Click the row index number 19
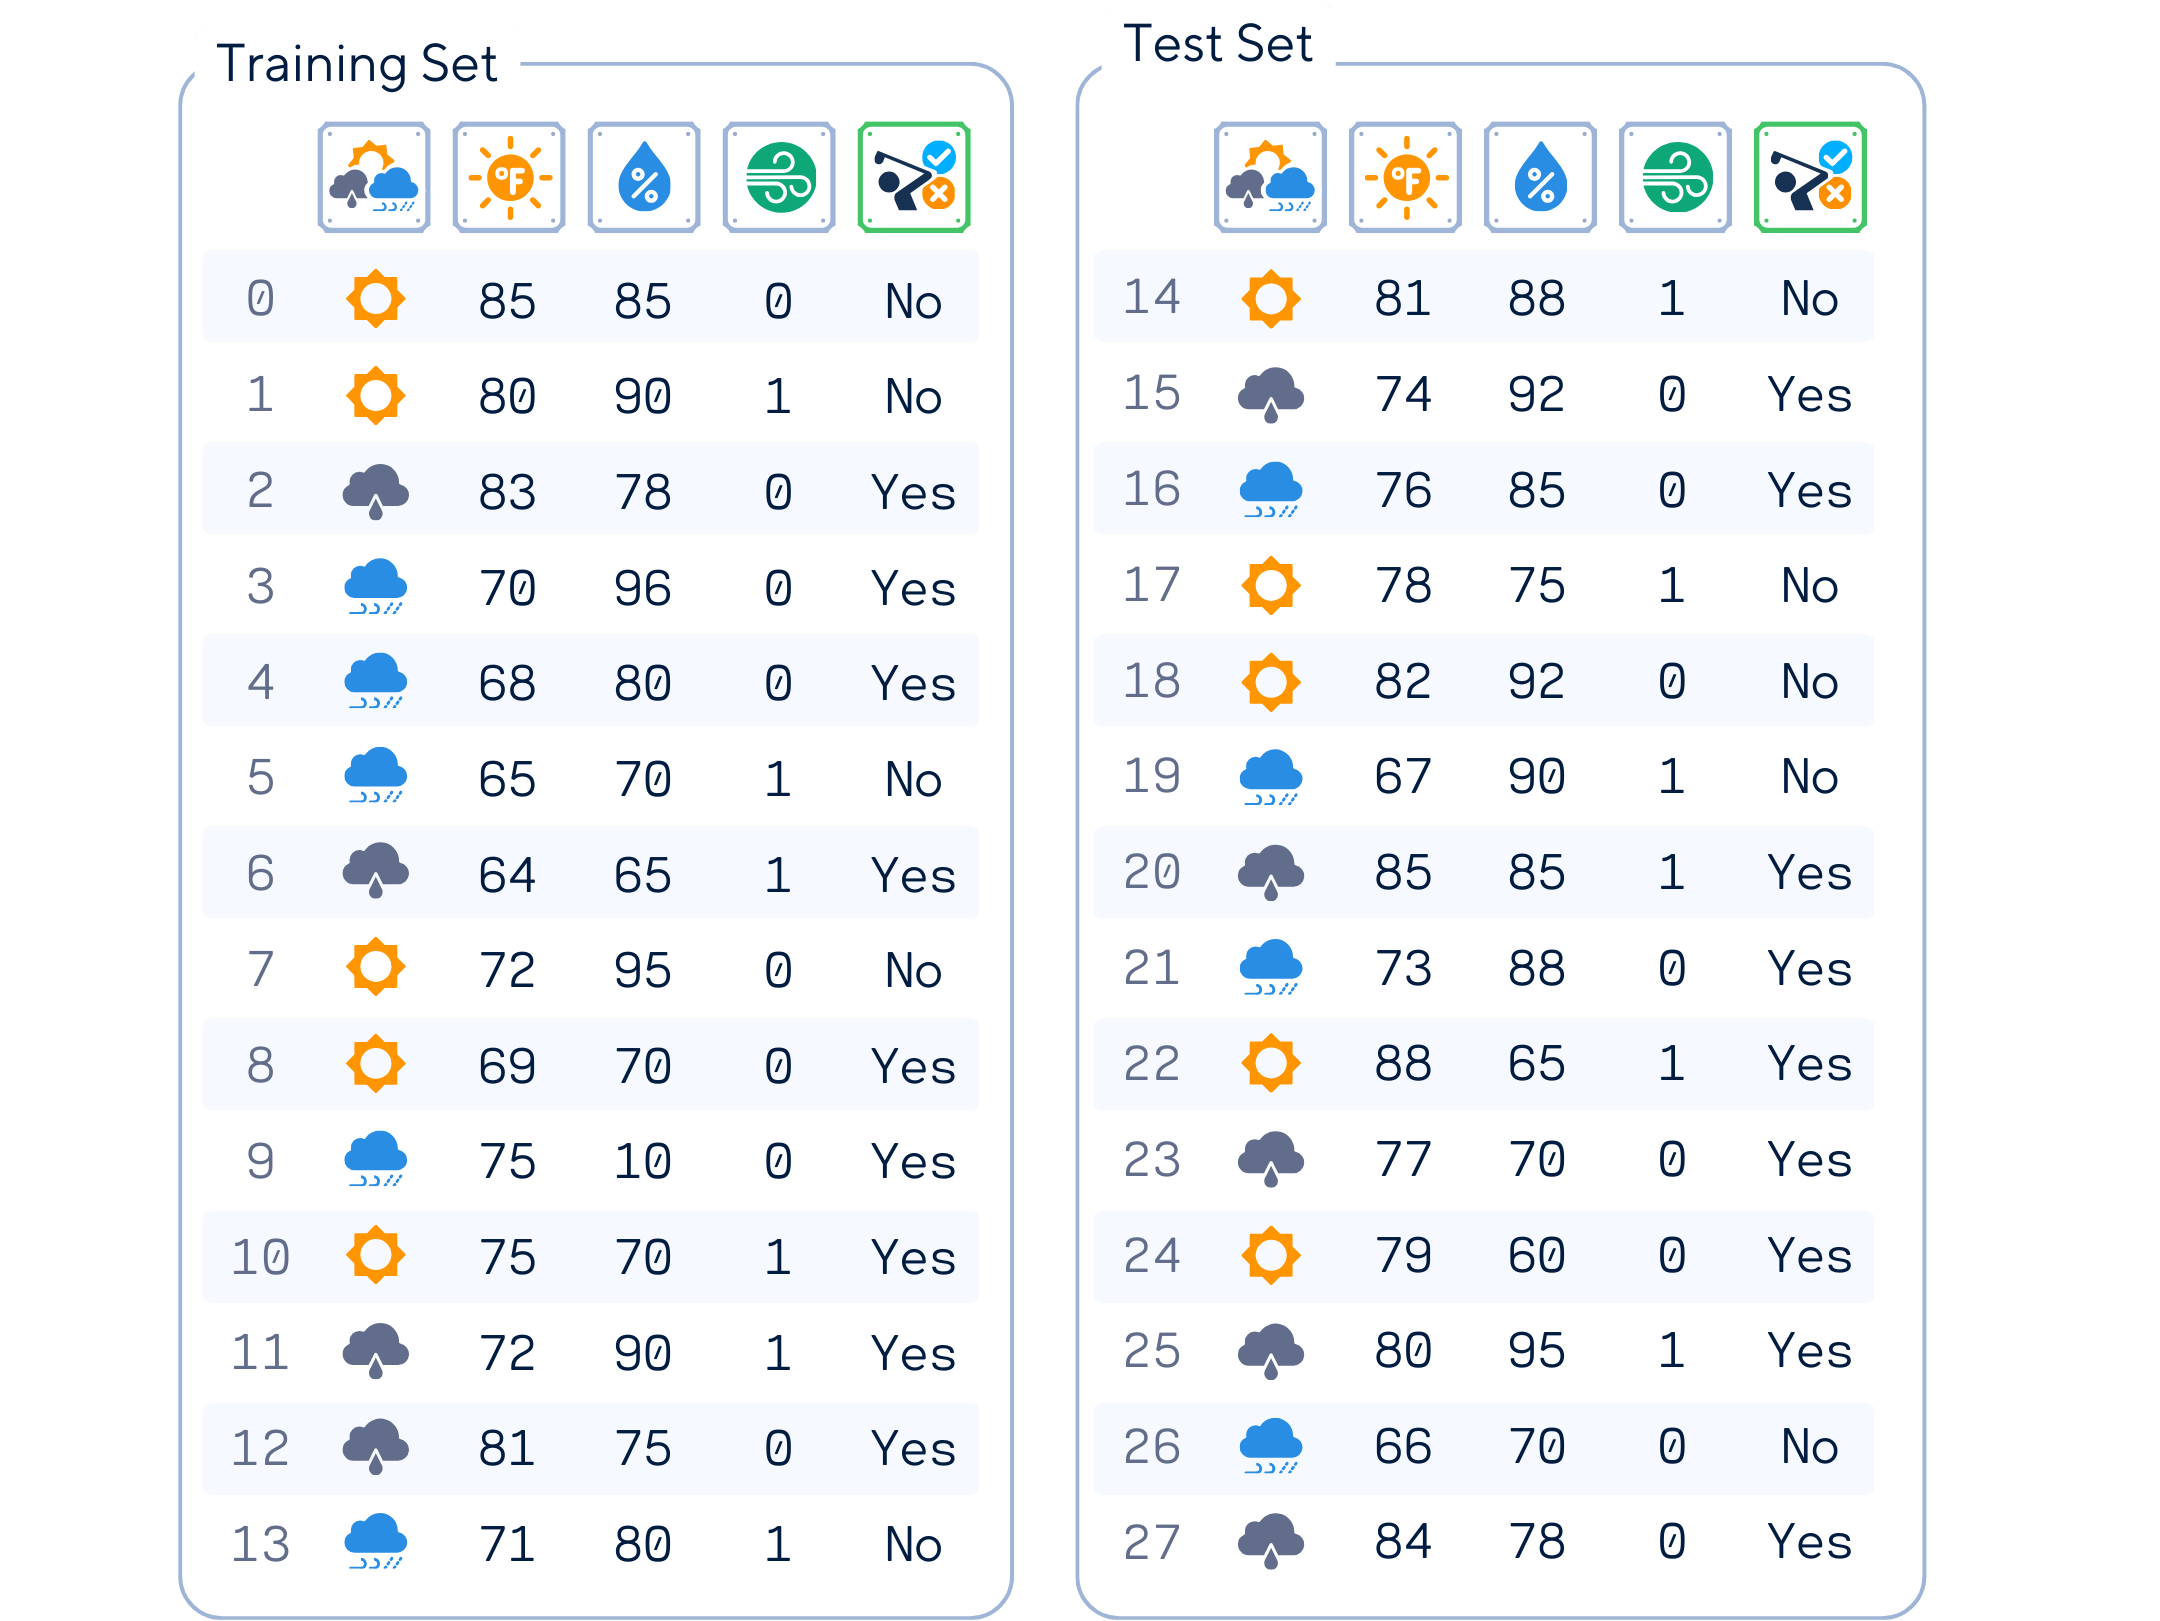2160x1621 pixels. pos(1152,776)
